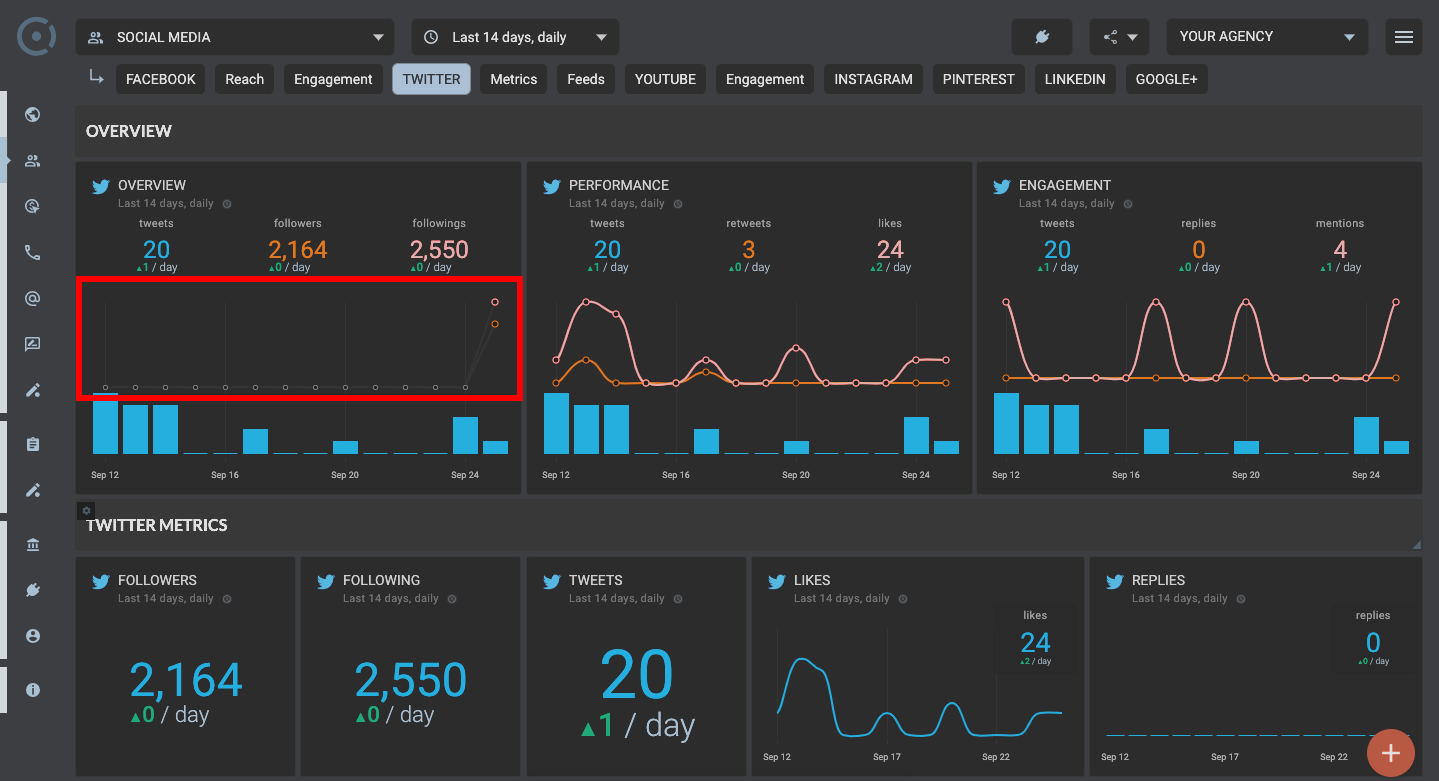The height and width of the screenshot is (781, 1439).
Task: Expand the share options dropdown
Action: coord(1119,37)
